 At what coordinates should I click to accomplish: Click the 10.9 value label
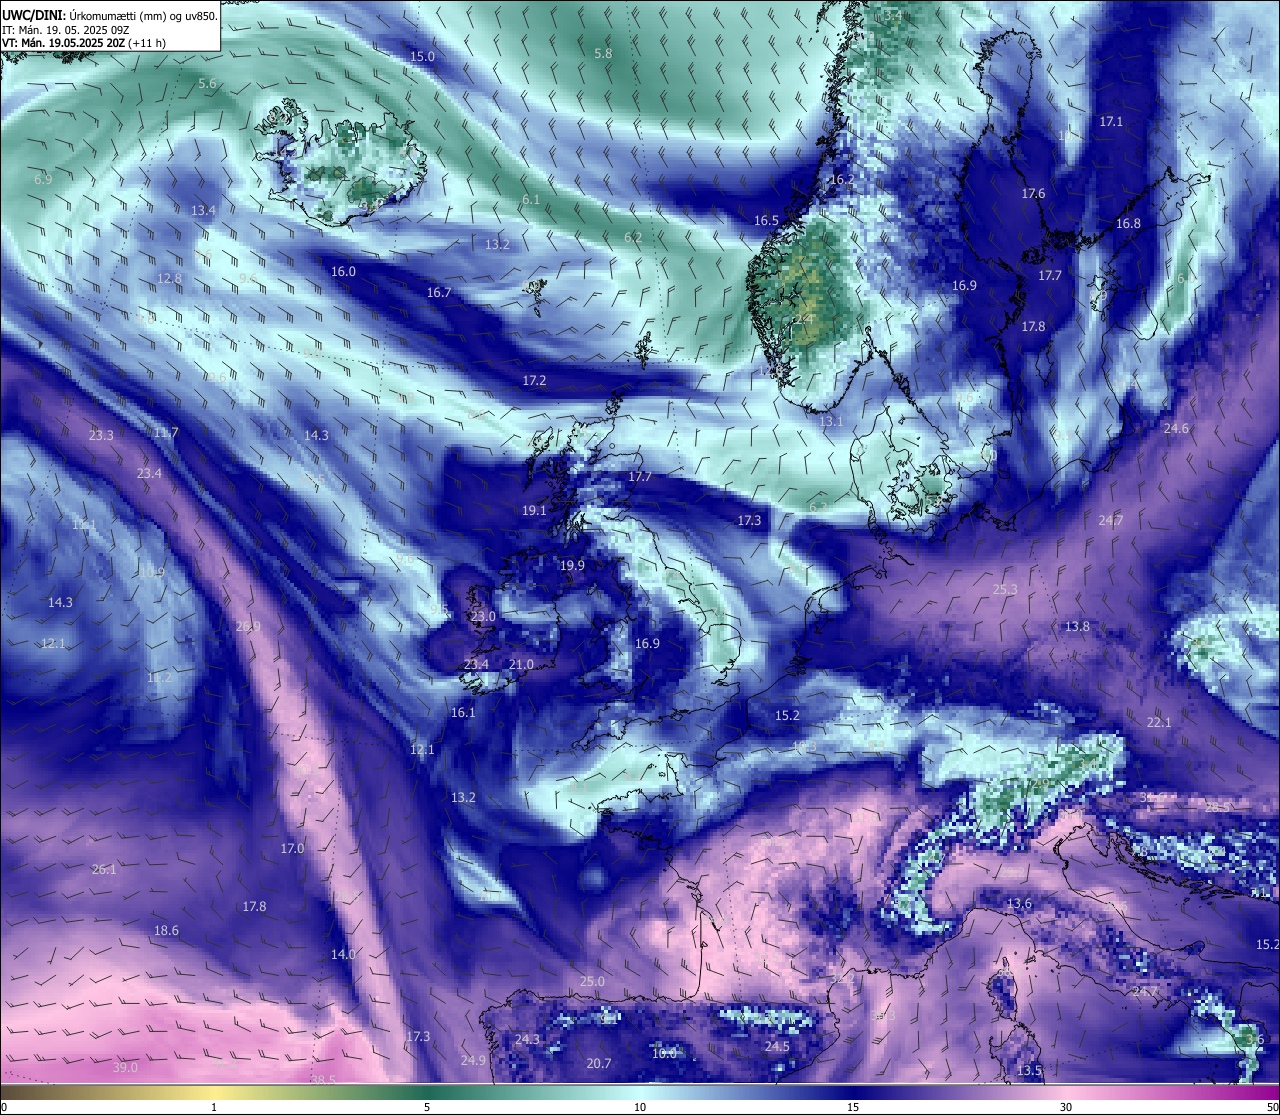(152, 573)
